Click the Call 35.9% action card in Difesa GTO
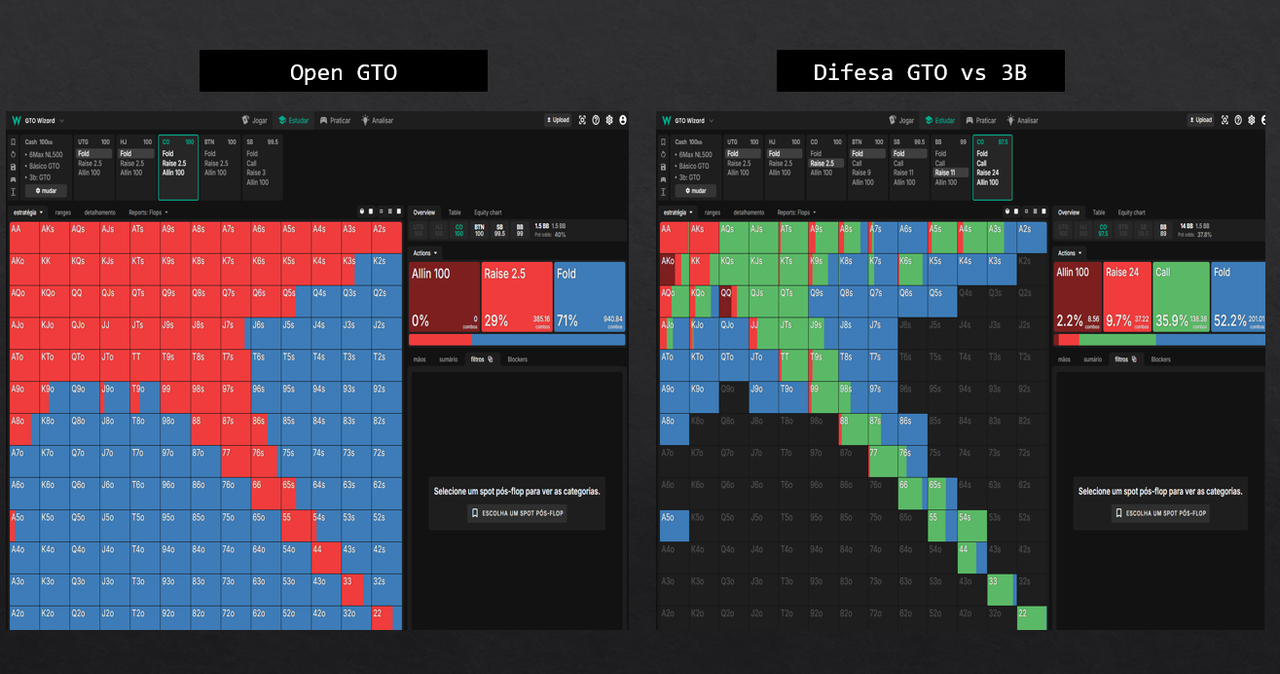 (1180, 297)
